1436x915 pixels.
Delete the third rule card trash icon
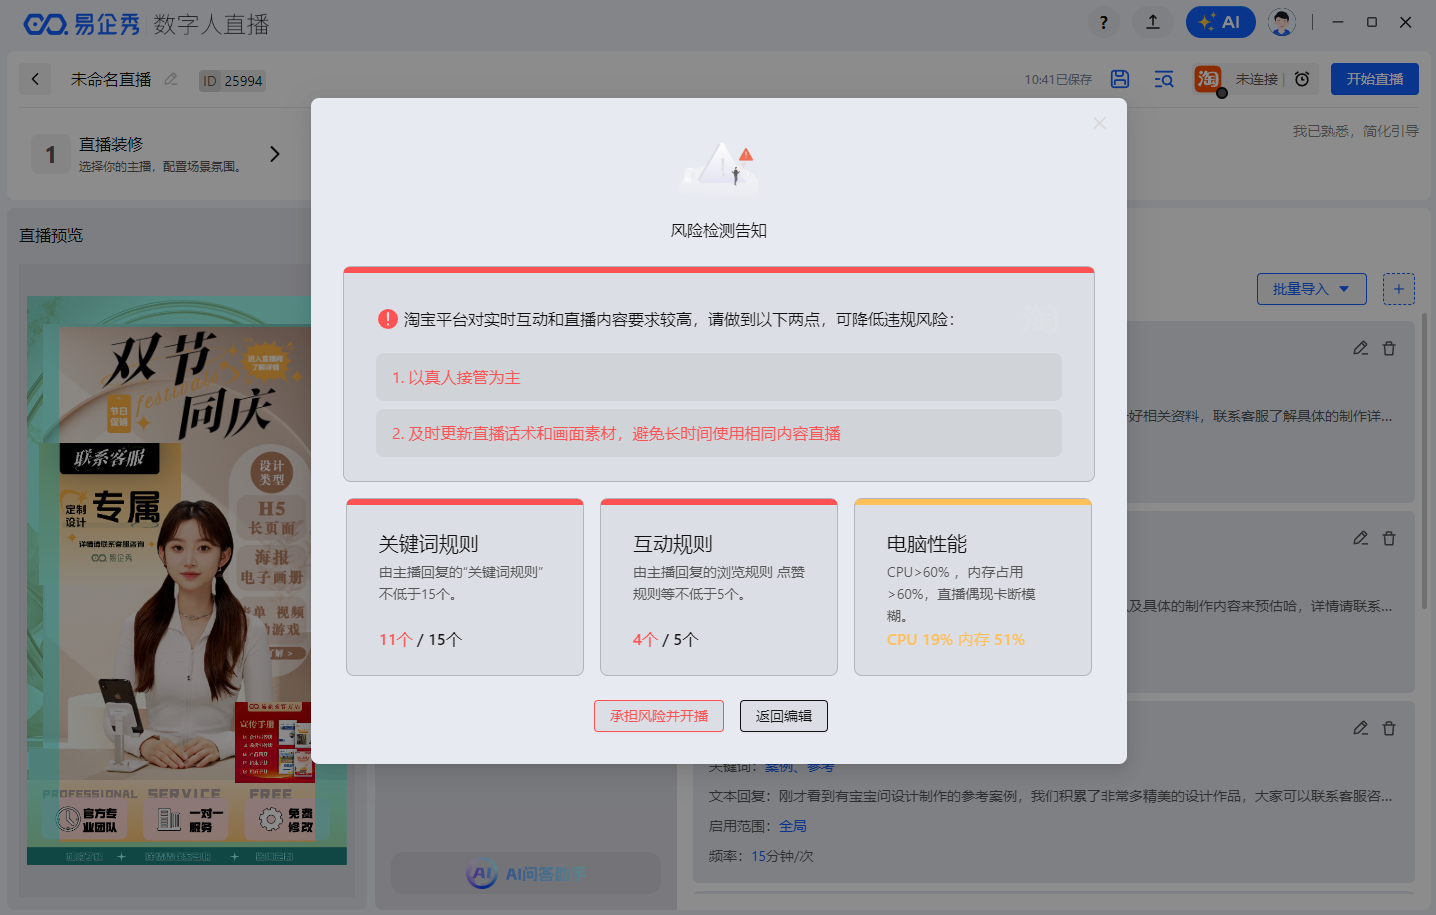(x=1389, y=728)
